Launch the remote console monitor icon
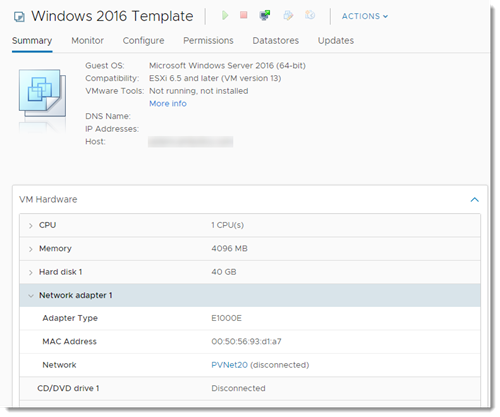This screenshot has width=500, height=417. [265, 15]
